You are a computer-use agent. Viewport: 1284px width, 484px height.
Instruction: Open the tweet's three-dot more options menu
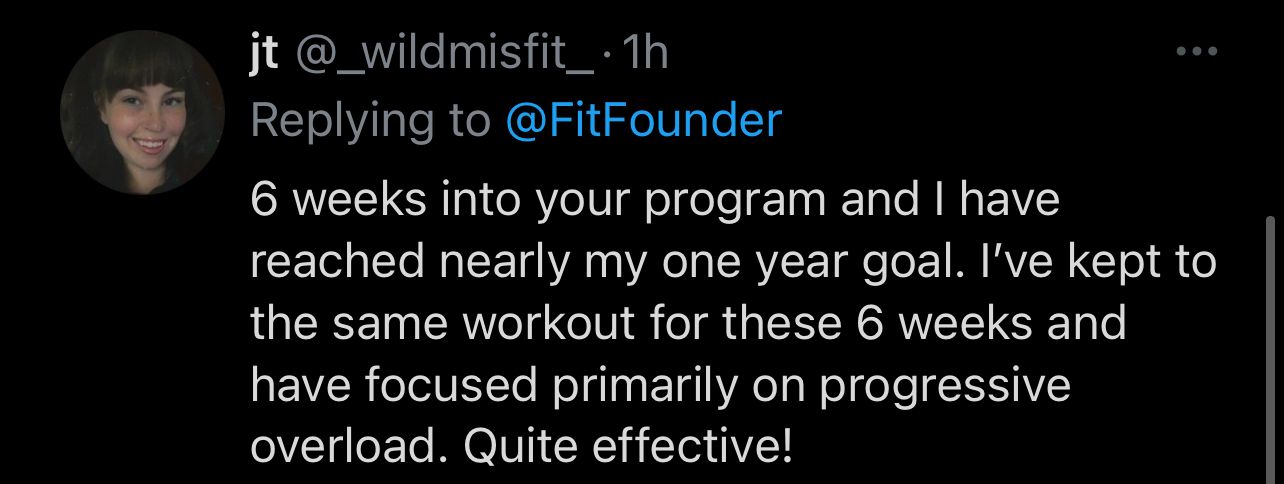point(1196,51)
